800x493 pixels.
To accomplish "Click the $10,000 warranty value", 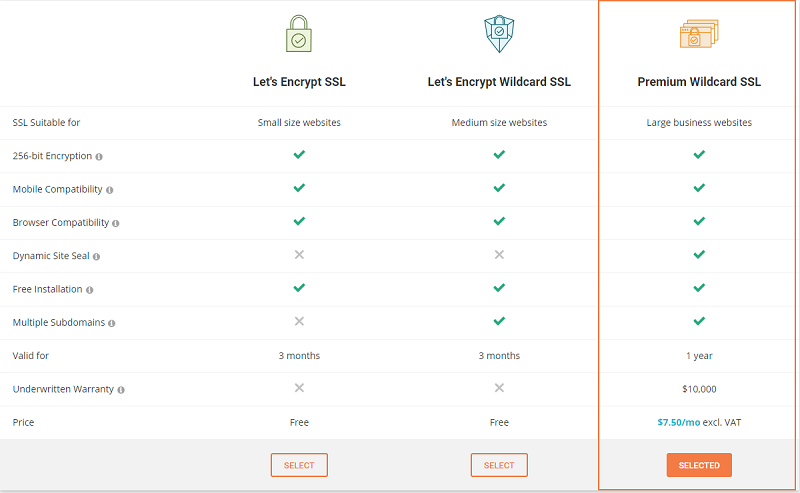I will (x=699, y=389).
